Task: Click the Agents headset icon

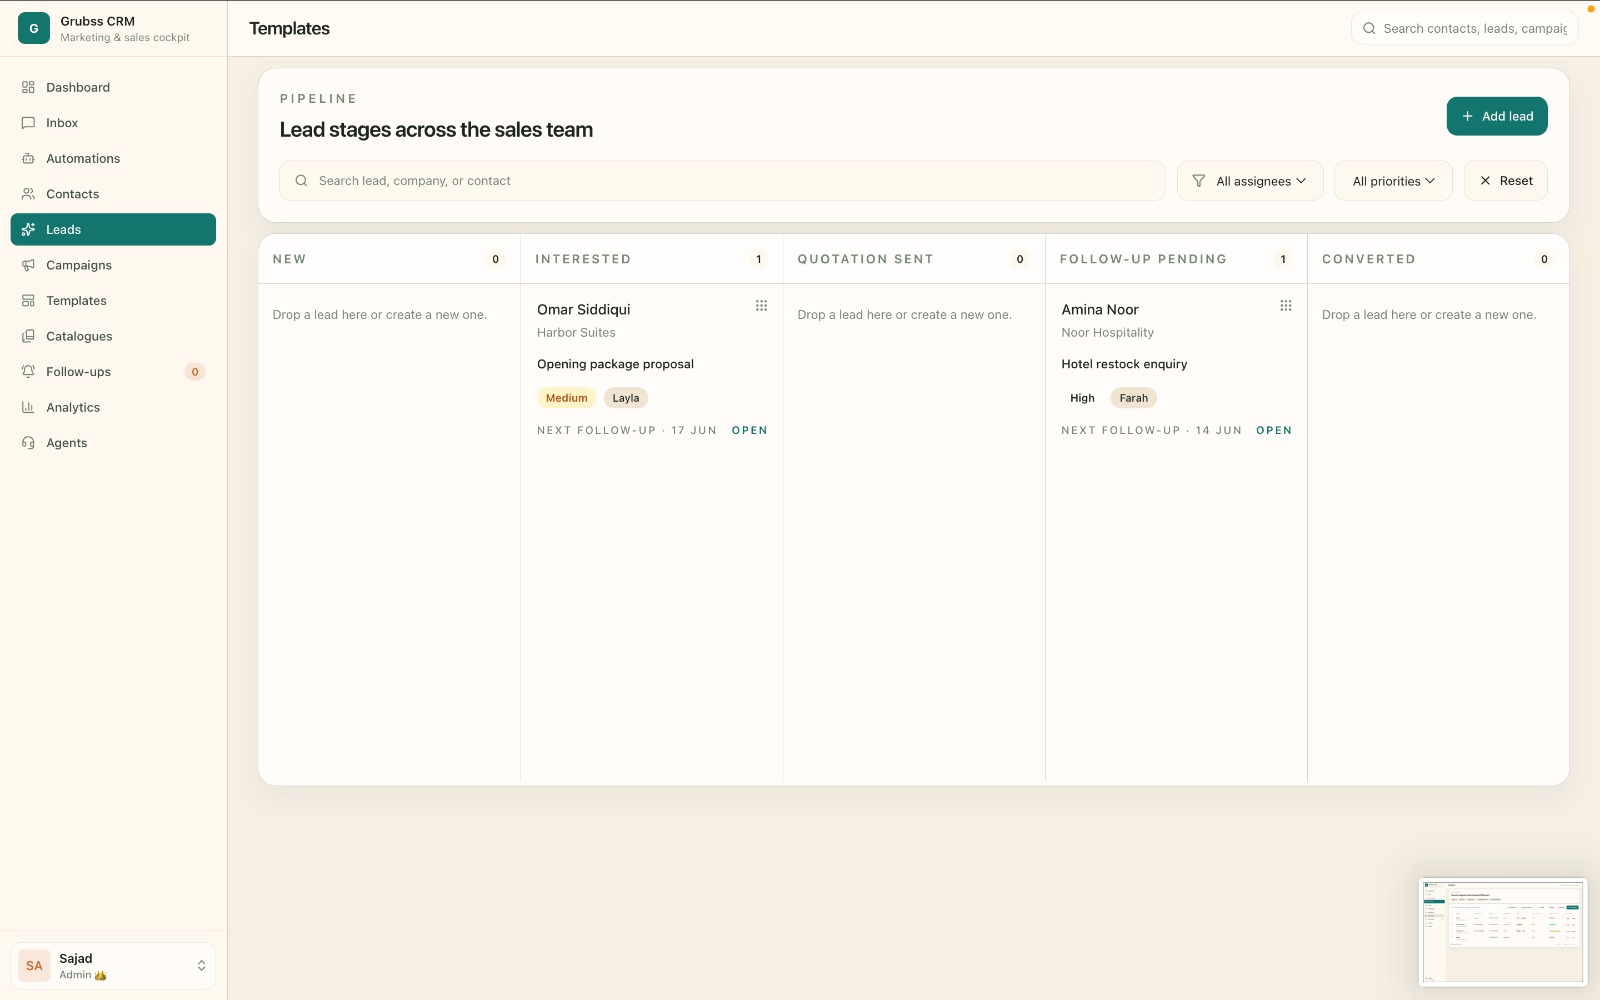Action: point(28,442)
